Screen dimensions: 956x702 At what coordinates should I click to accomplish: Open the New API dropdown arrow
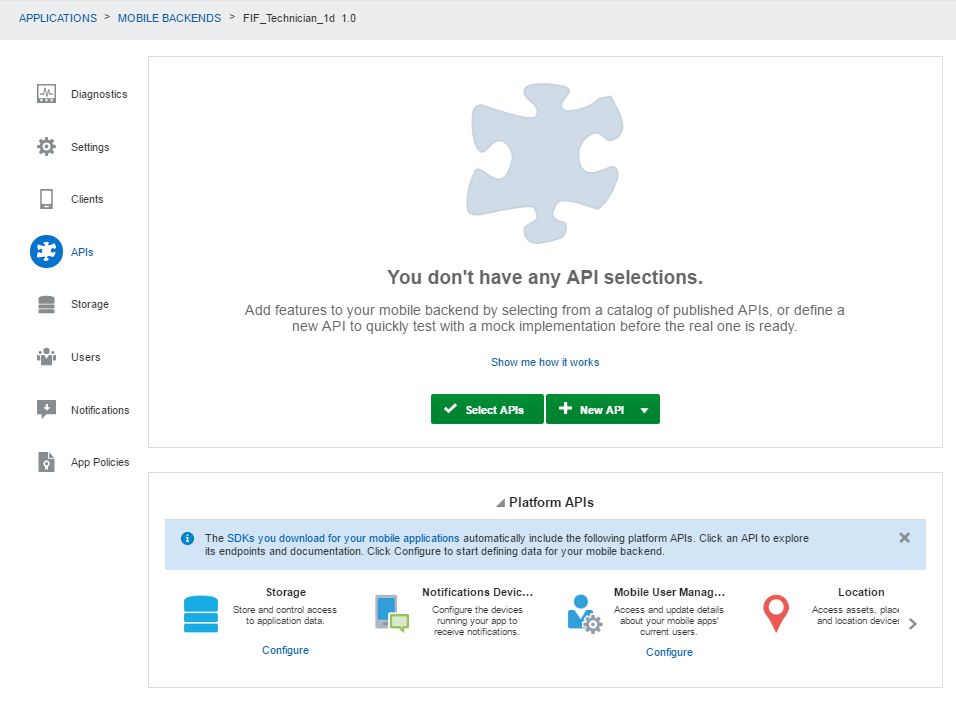pos(644,409)
